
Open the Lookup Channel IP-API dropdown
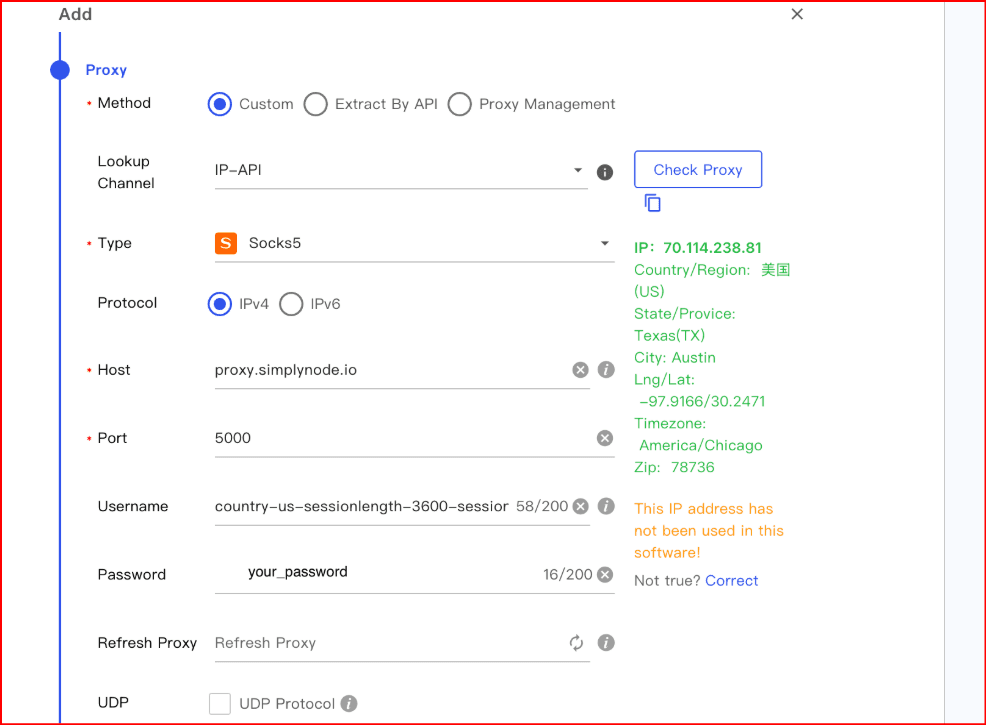400,171
